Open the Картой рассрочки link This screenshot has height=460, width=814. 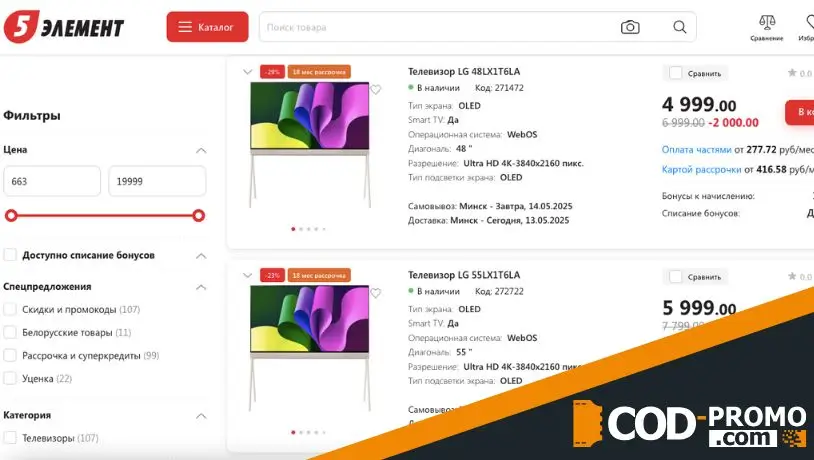(x=701, y=169)
